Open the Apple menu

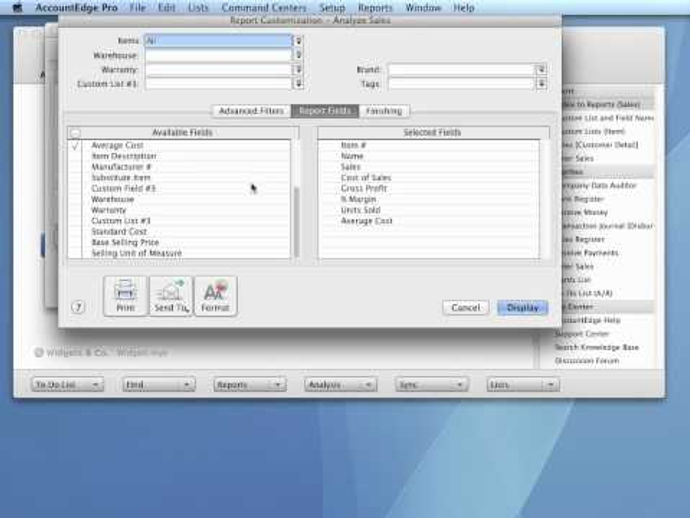tap(18, 7)
